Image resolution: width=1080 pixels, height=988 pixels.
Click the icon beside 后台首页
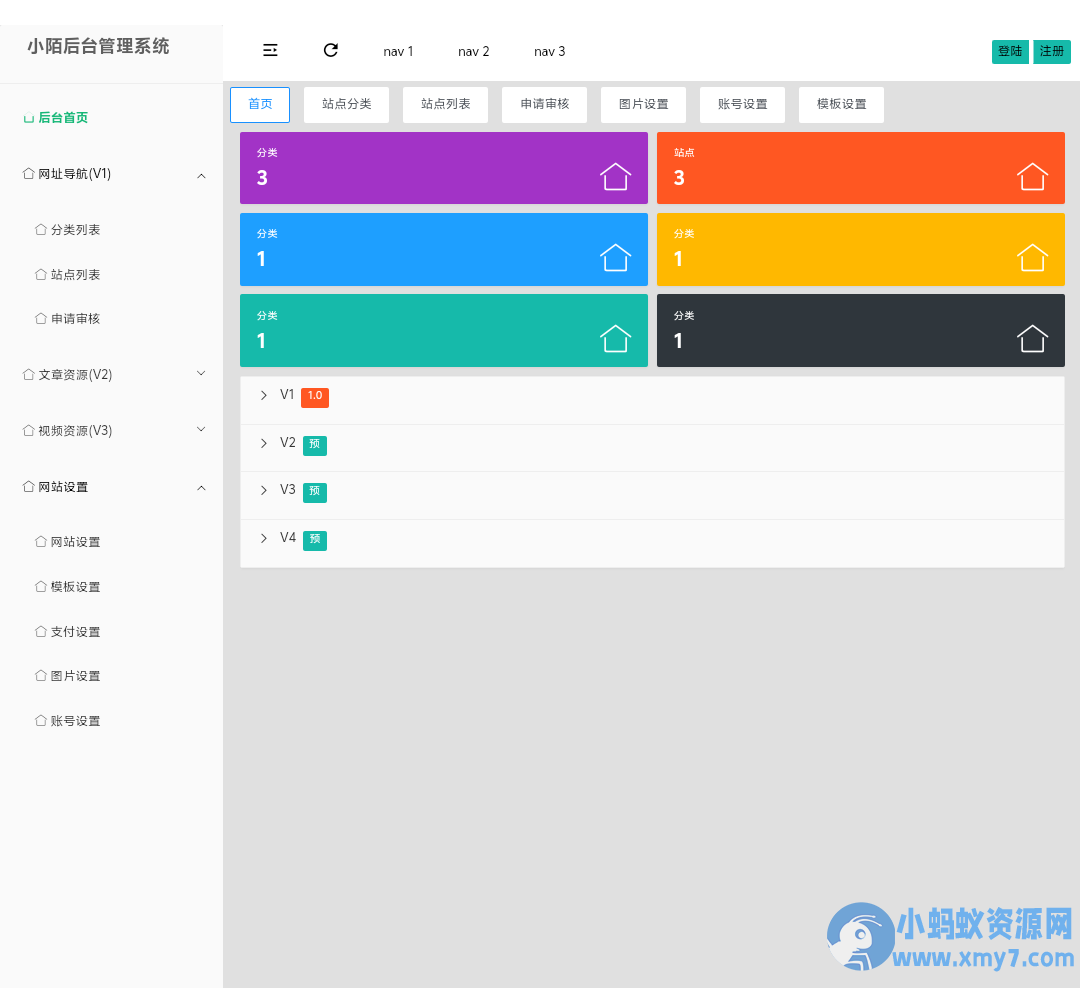point(28,118)
